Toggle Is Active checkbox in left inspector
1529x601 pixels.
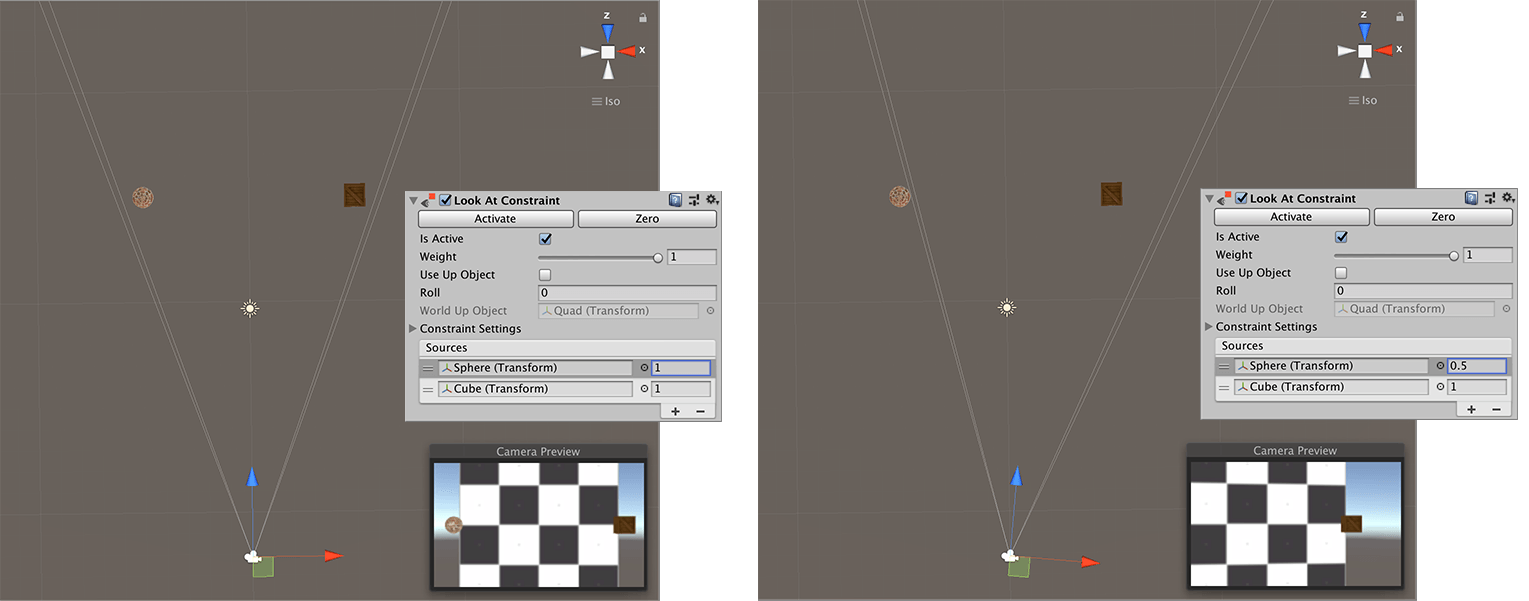click(x=545, y=239)
